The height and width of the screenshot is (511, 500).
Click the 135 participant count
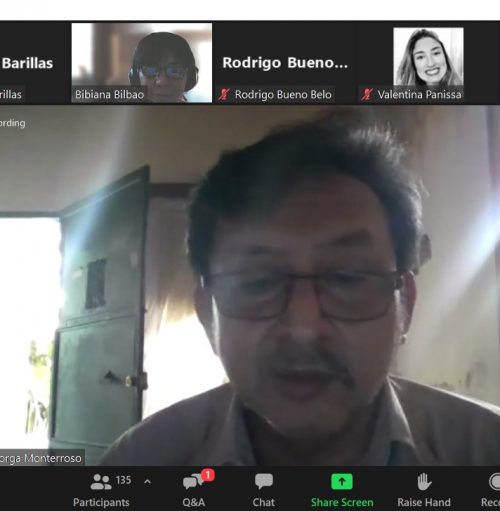coord(123,480)
